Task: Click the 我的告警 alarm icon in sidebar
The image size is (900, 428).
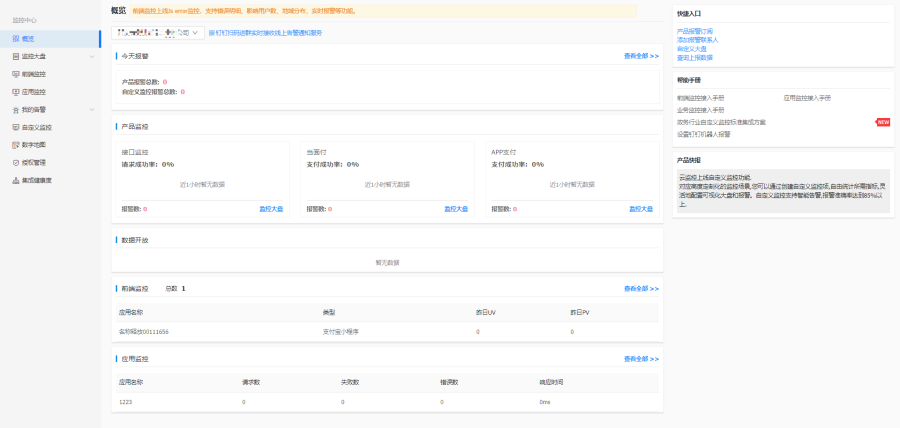Action: click(16, 110)
